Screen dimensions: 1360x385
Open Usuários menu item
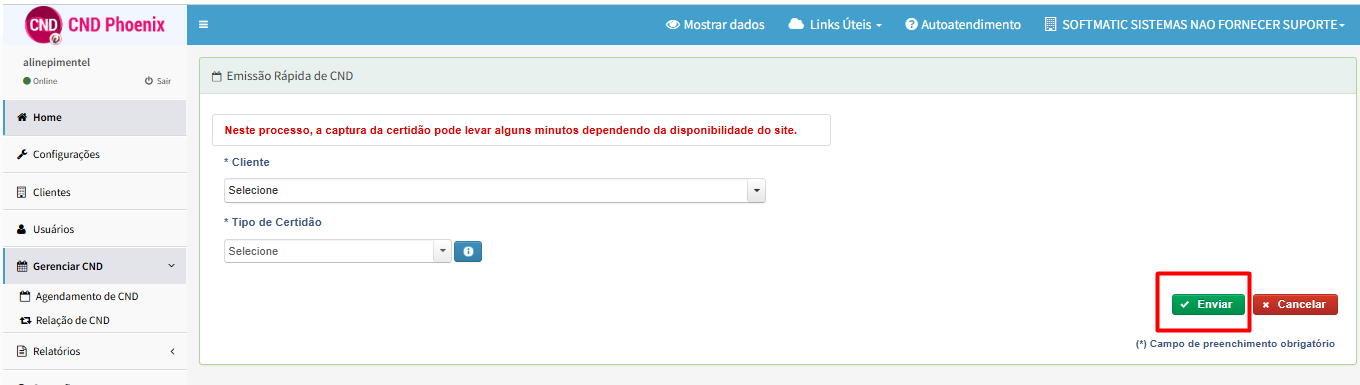click(94, 229)
